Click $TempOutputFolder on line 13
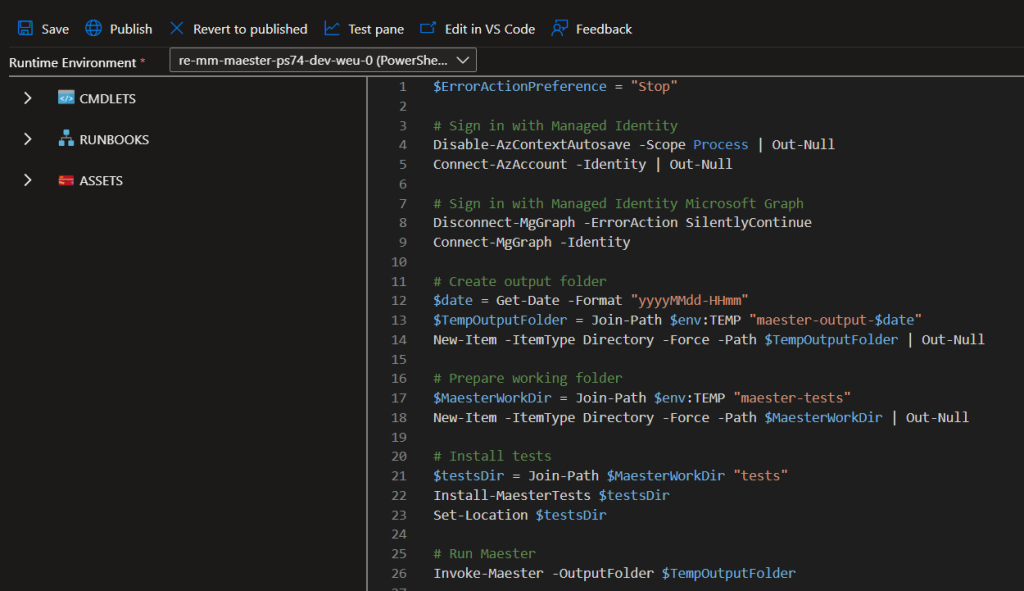The image size is (1024, 591). tap(500, 320)
